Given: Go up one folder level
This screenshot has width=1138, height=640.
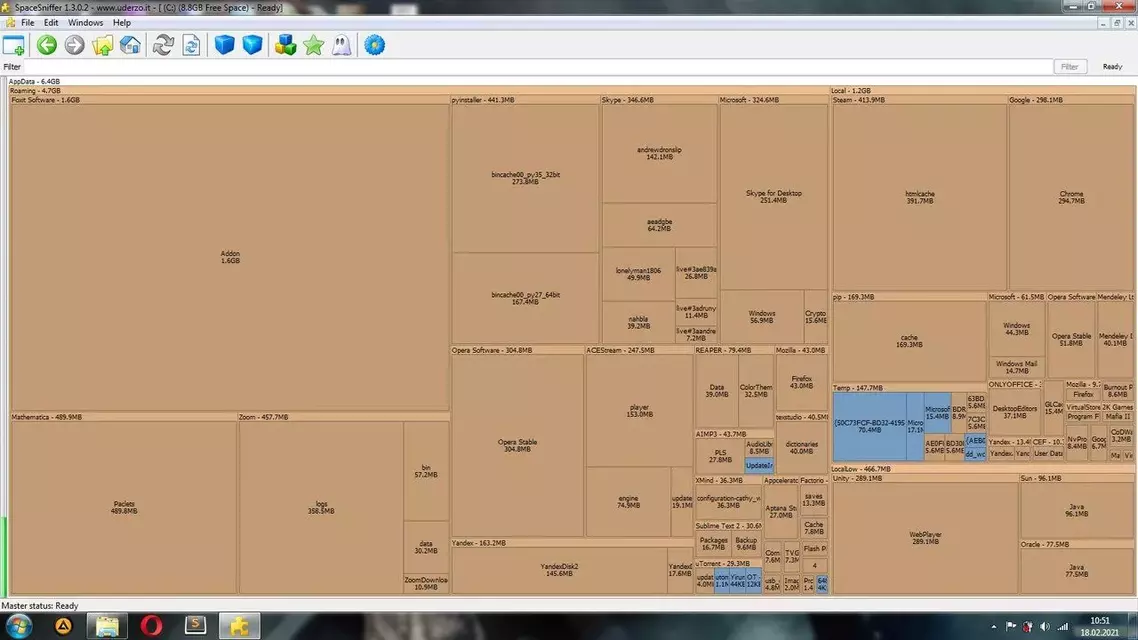Looking at the screenshot, I should pyautogui.click(x=102, y=45).
